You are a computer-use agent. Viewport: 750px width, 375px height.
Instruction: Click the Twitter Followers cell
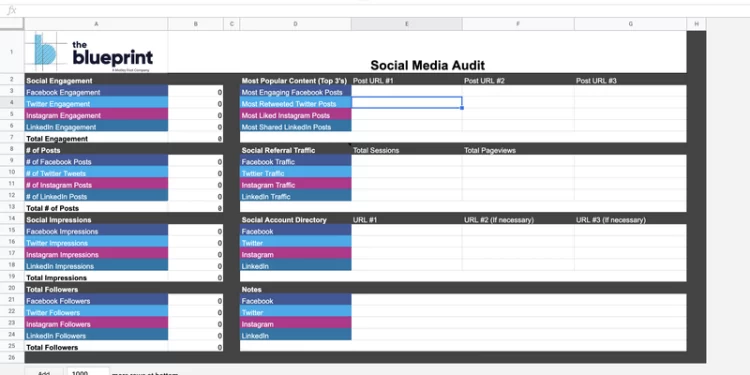(96, 312)
